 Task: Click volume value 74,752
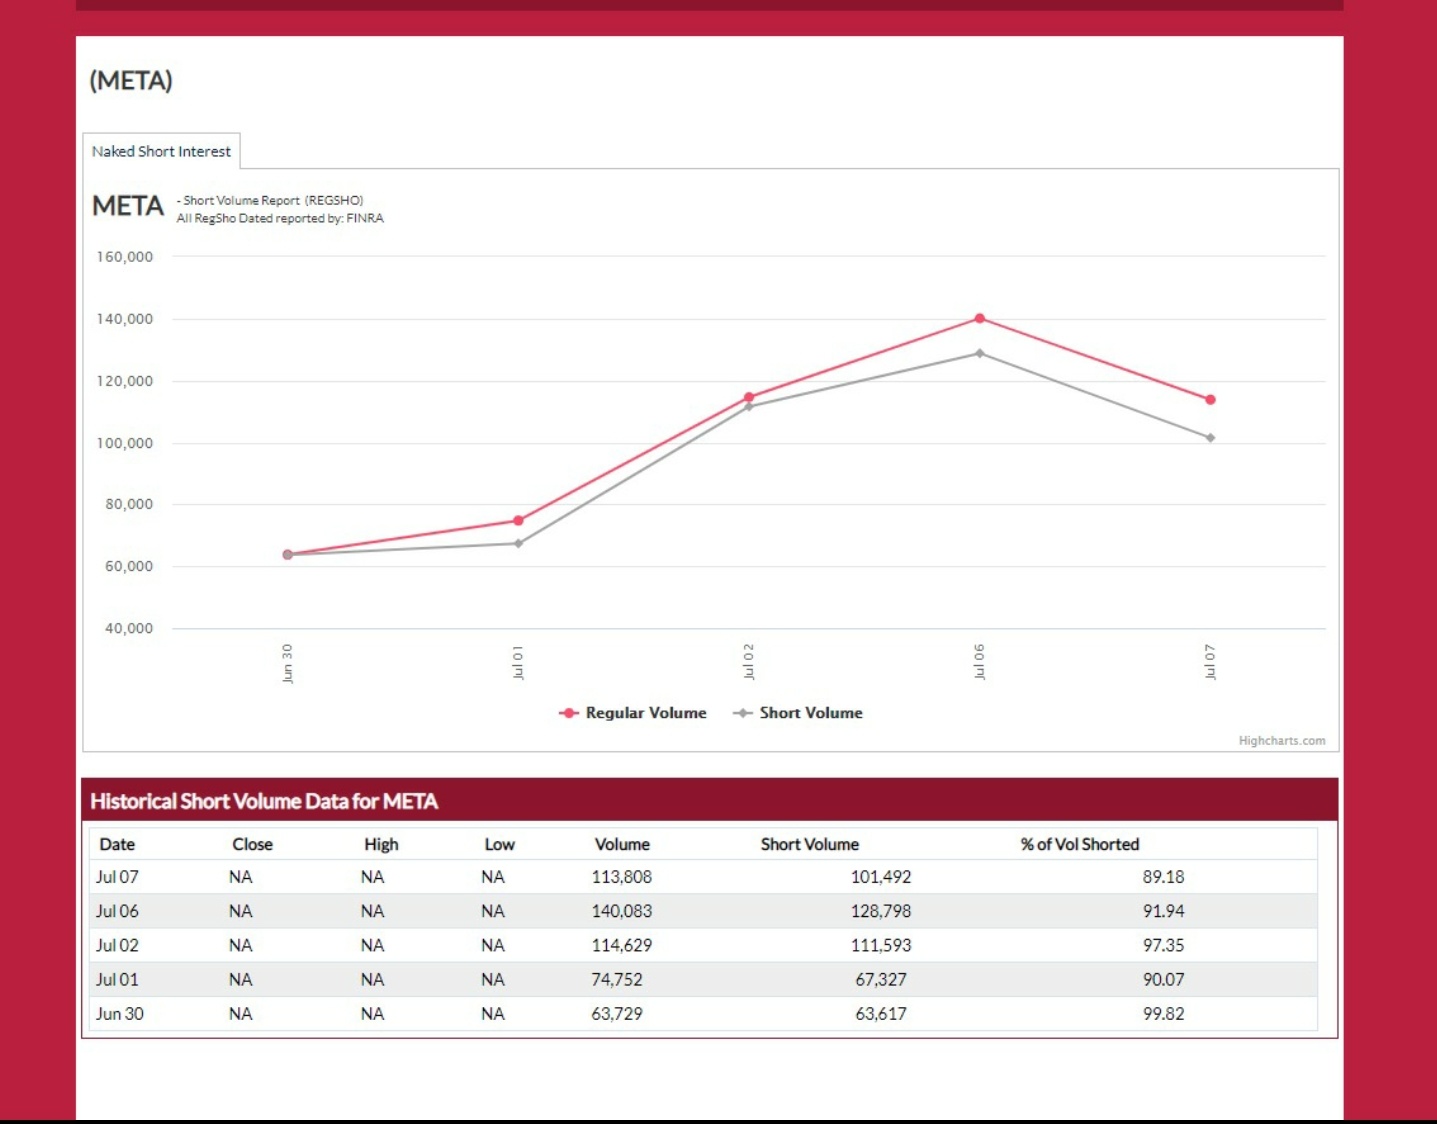click(617, 979)
